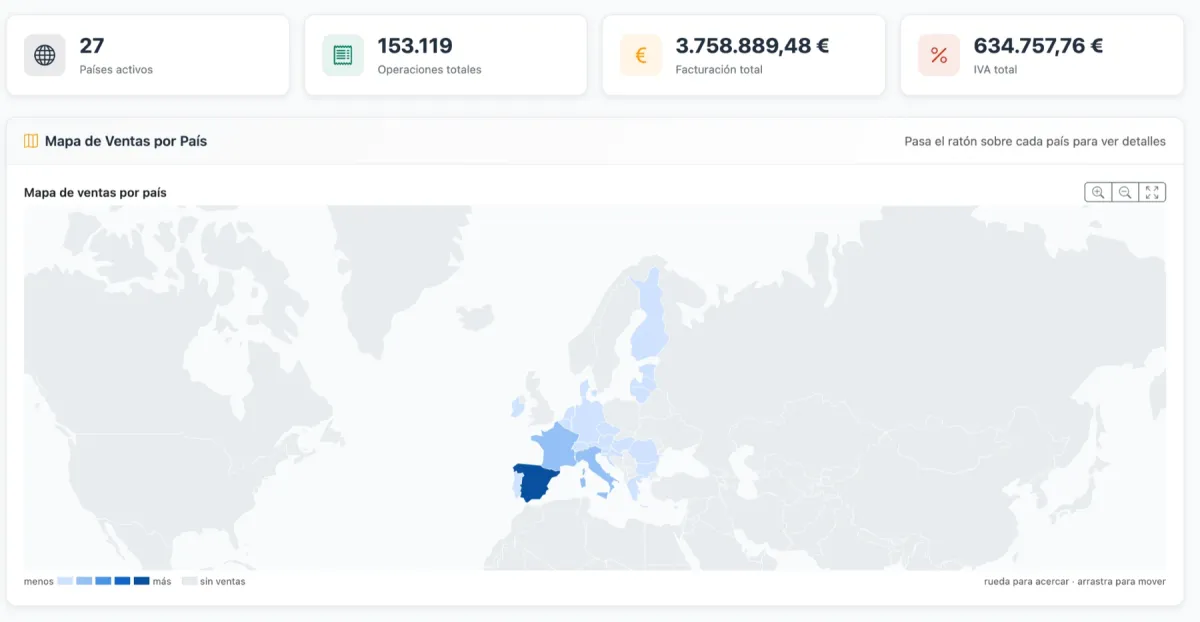Select France on the sales map

(x=558, y=445)
